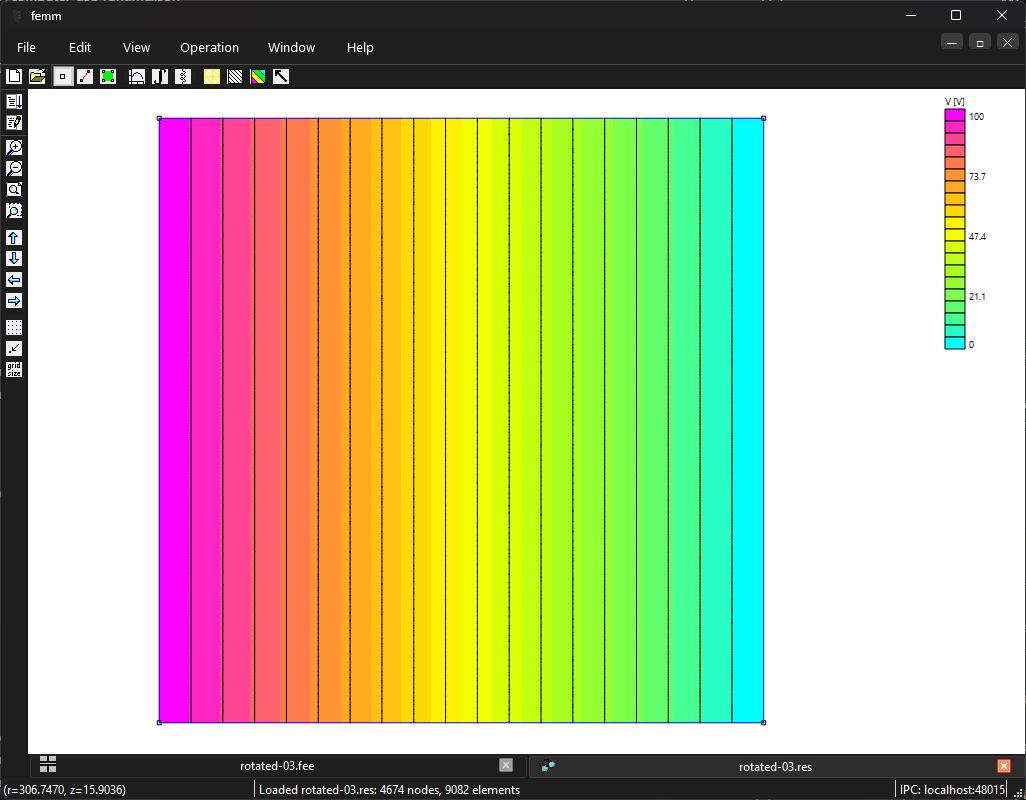Click the zoom out magnifier icon
Image resolution: width=1026 pixels, height=800 pixels.
[14, 168]
